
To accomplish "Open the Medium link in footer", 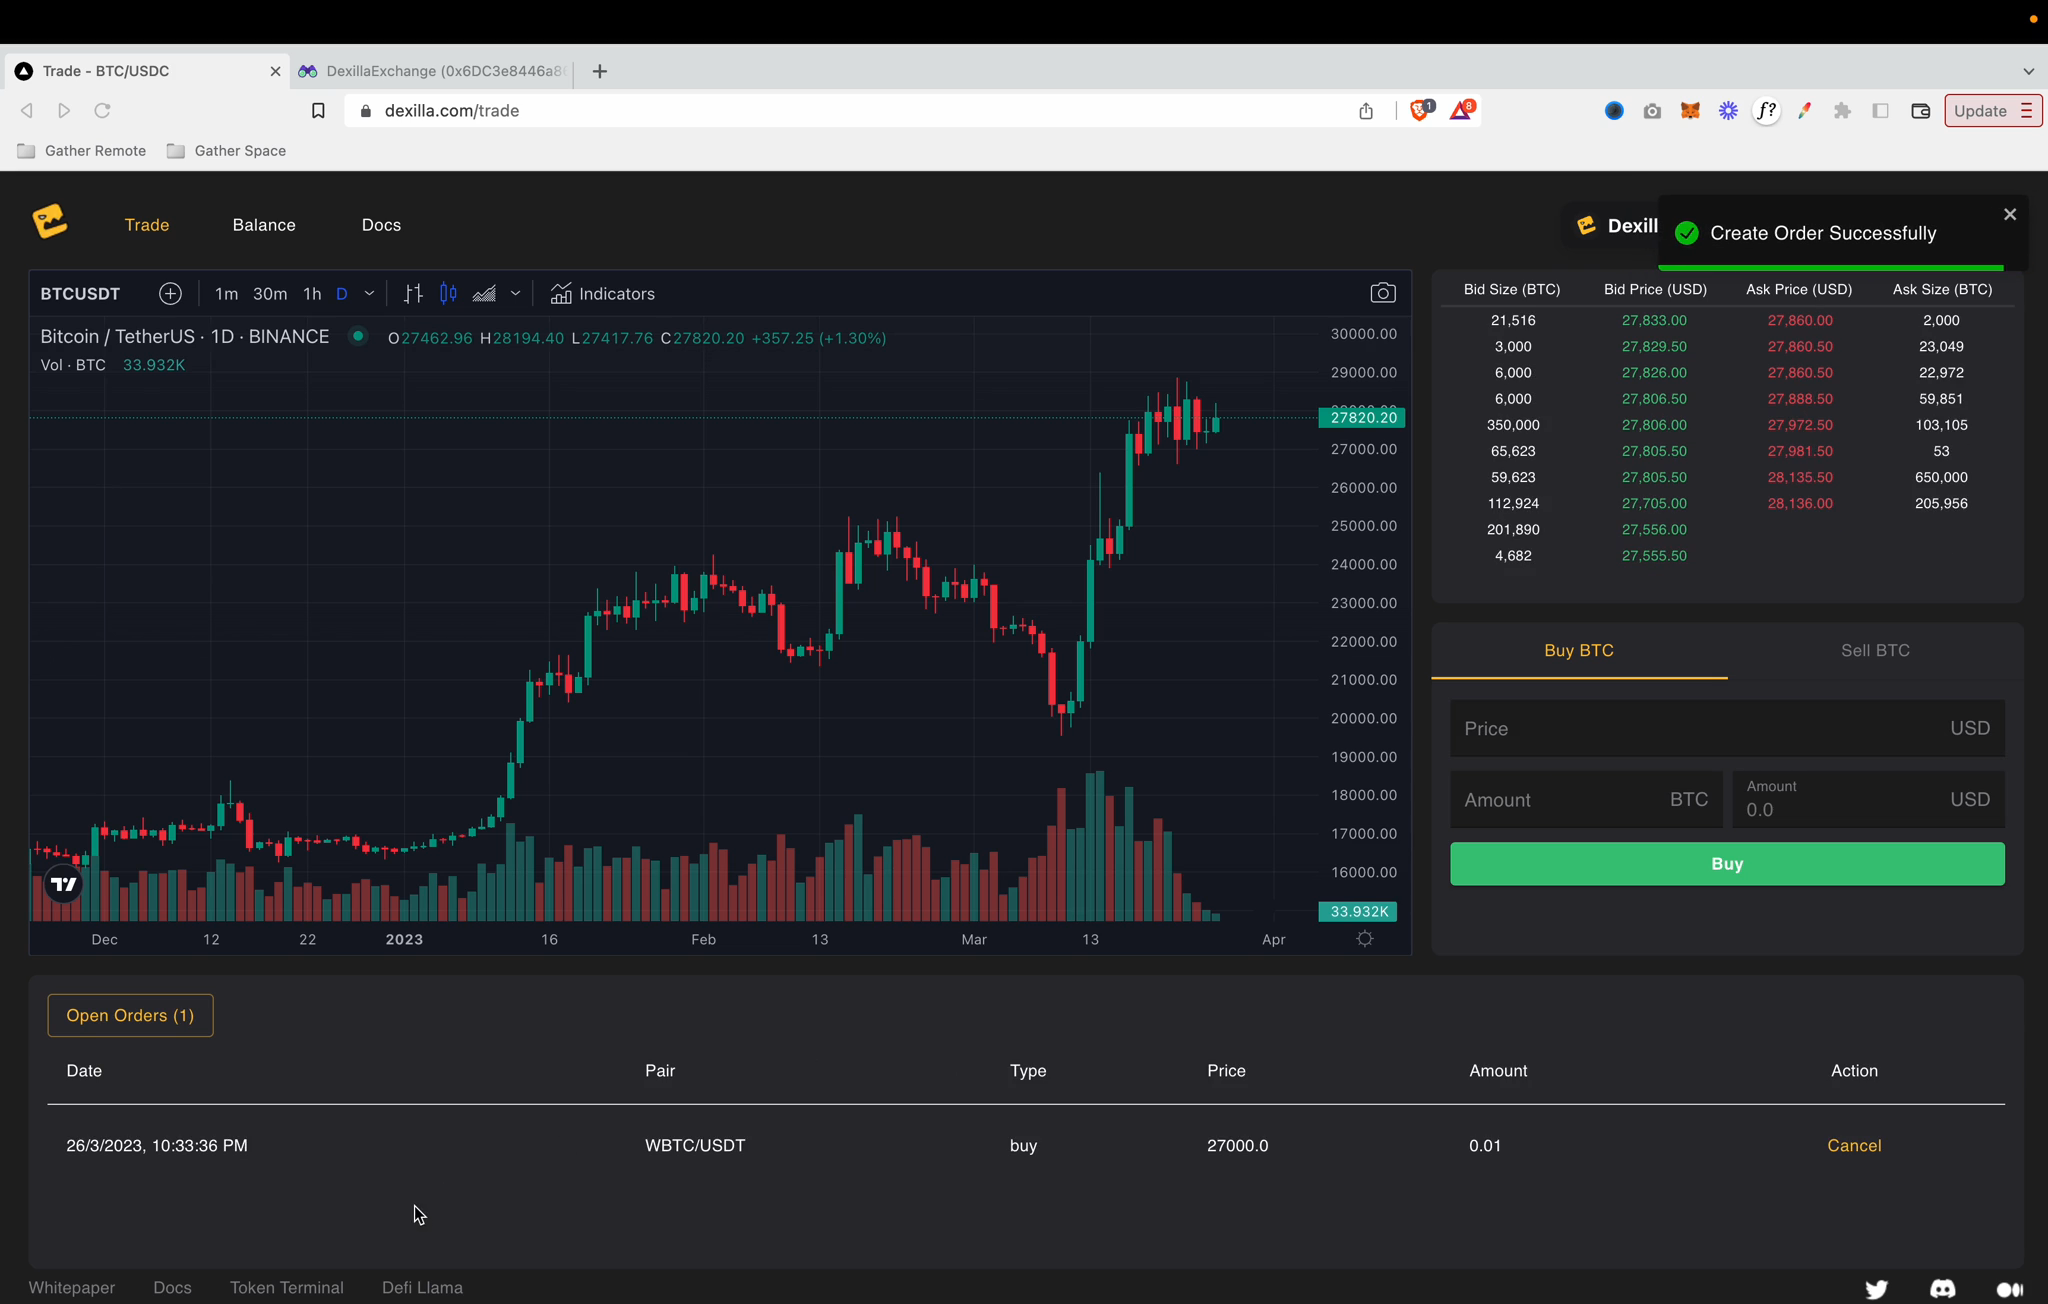I will pos(2010,1289).
